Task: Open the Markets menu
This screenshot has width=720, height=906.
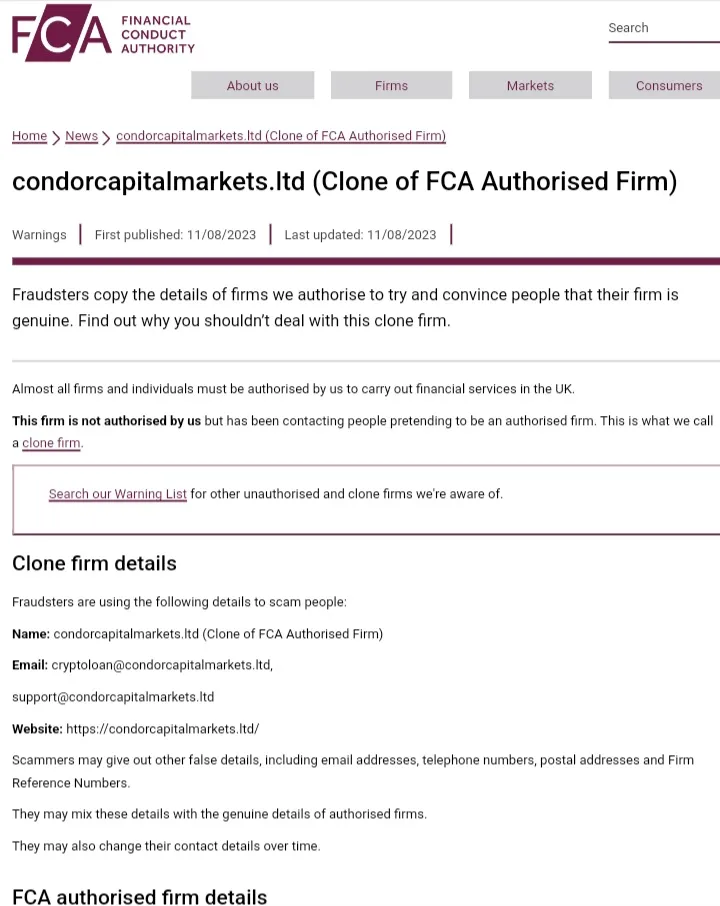Action: point(530,86)
